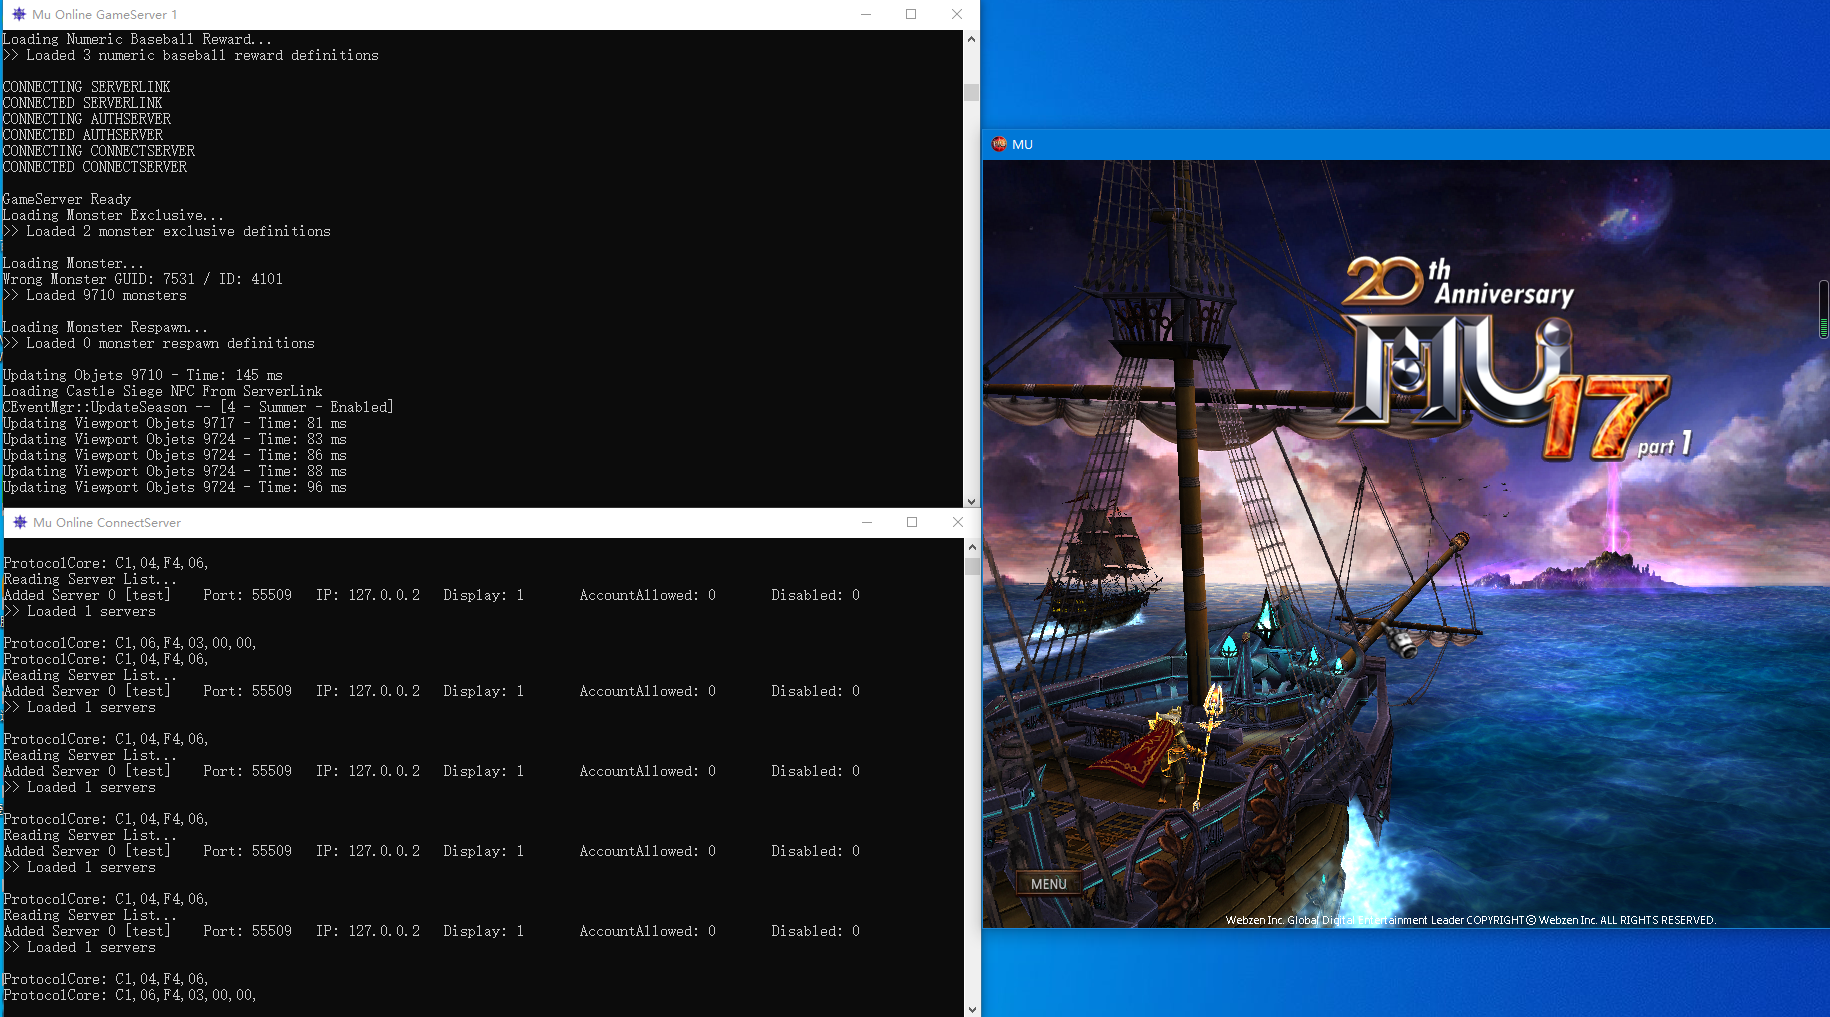Click the MU game window icon
The width and height of the screenshot is (1830, 1017).
999,144
